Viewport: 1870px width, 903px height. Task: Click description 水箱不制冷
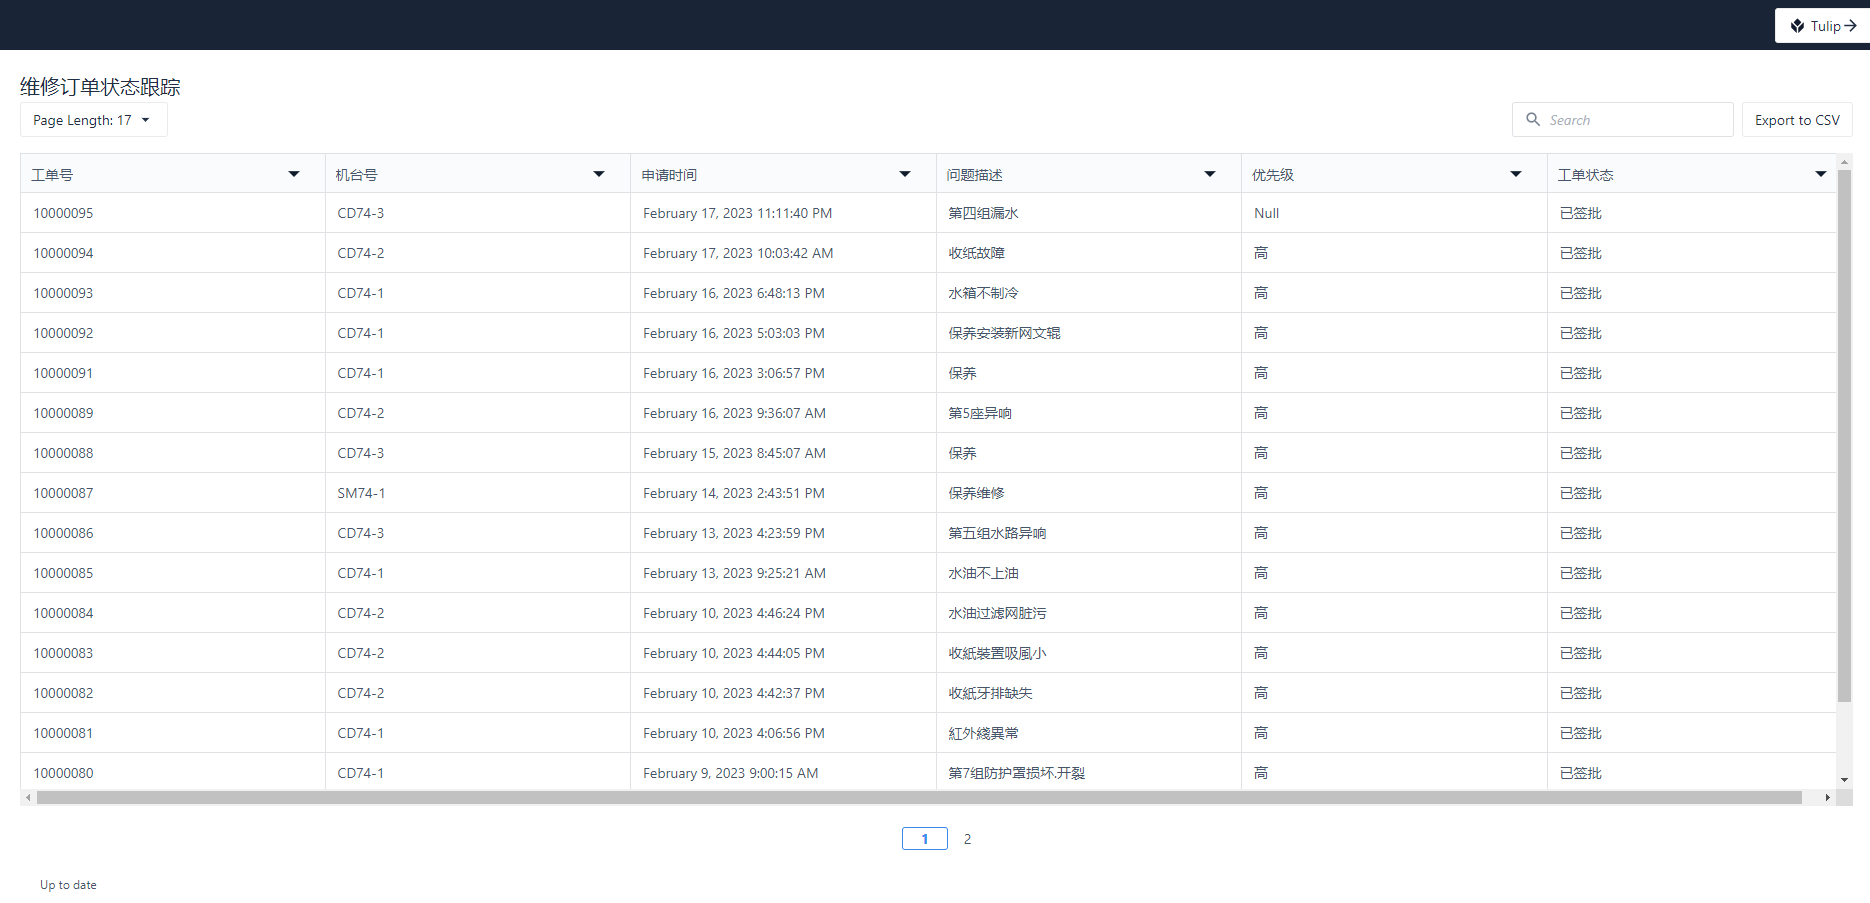click(983, 293)
